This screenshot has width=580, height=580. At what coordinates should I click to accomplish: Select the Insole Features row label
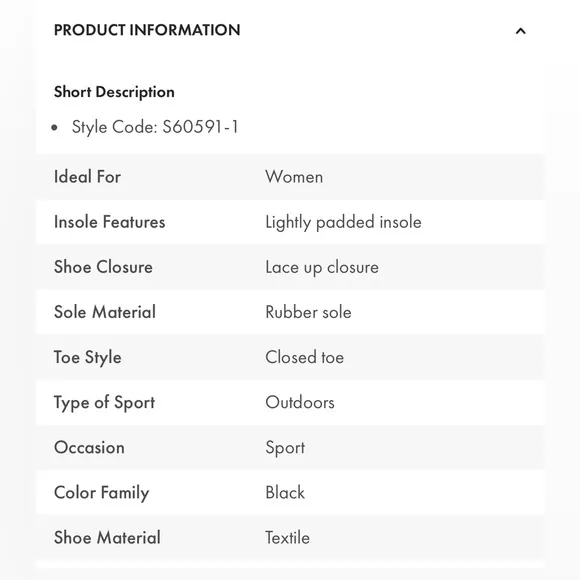pos(109,222)
